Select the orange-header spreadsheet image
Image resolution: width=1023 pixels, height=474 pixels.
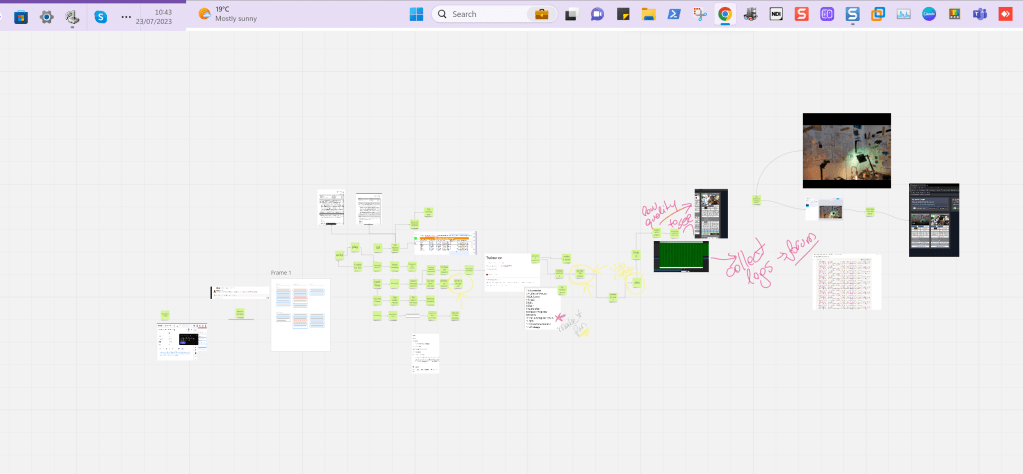[x=446, y=243]
